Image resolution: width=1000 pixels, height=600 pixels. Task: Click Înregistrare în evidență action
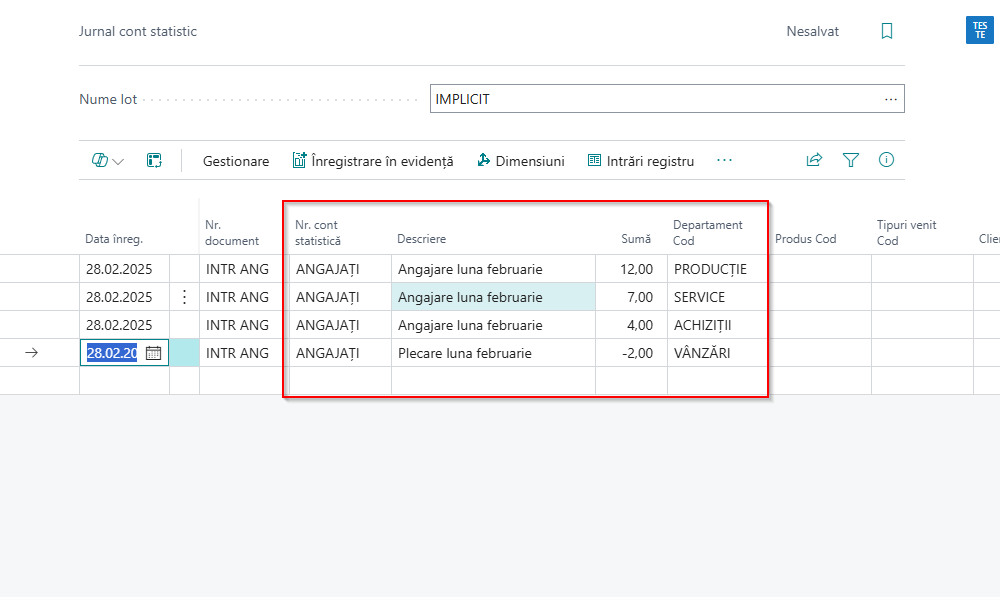pos(373,161)
